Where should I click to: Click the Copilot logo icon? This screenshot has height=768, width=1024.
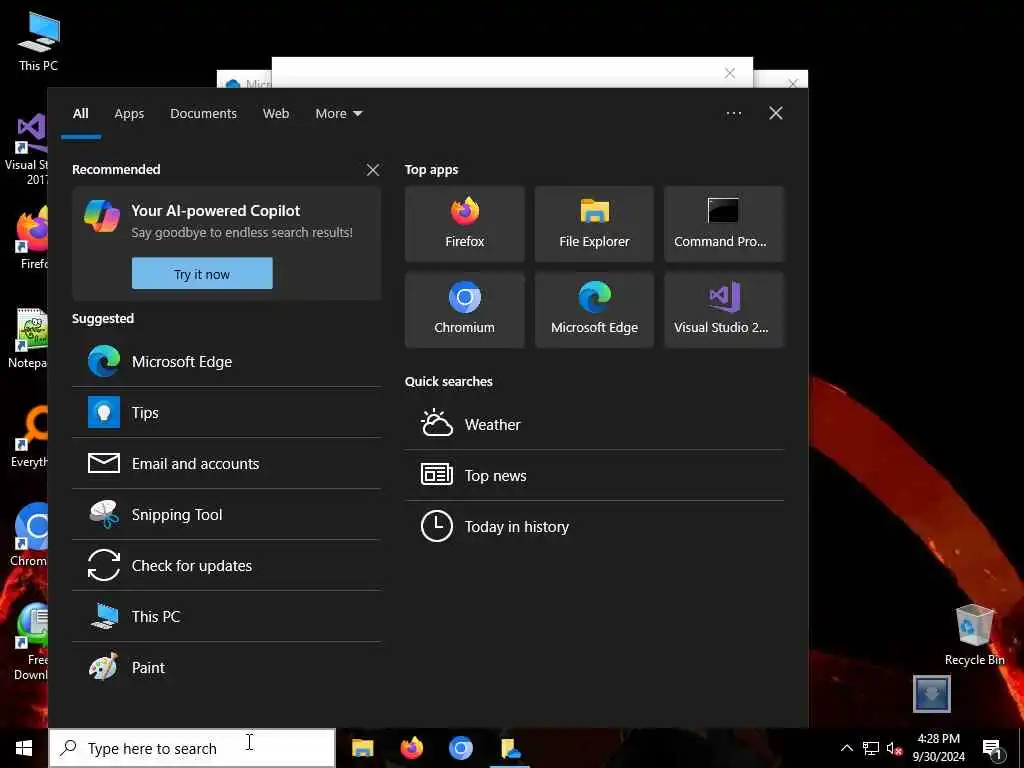[102, 216]
